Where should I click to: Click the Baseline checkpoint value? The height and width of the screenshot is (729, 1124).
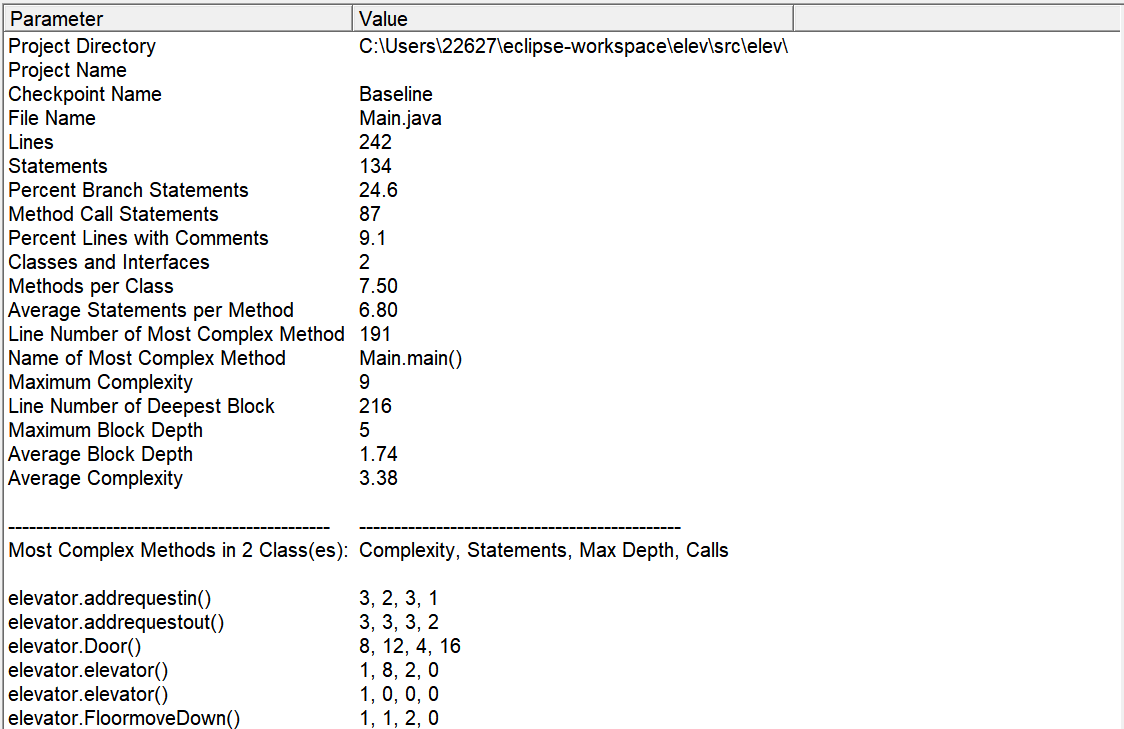click(x=396, y=95)
